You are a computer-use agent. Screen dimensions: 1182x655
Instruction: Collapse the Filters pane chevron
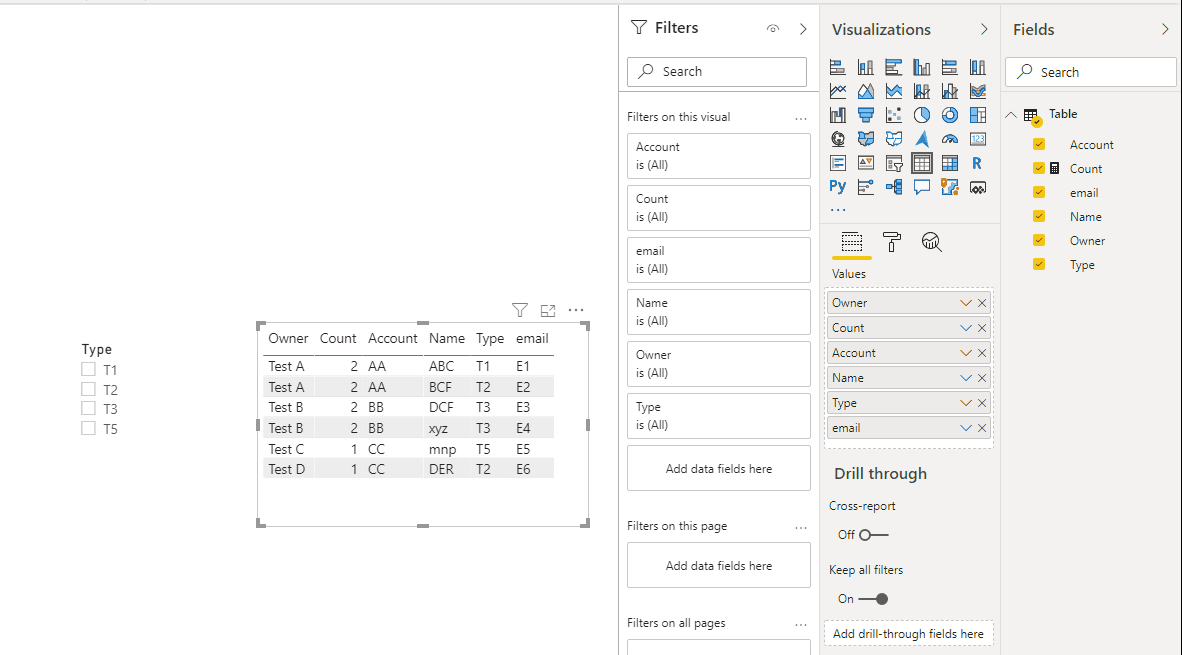[x=803, y=29]
